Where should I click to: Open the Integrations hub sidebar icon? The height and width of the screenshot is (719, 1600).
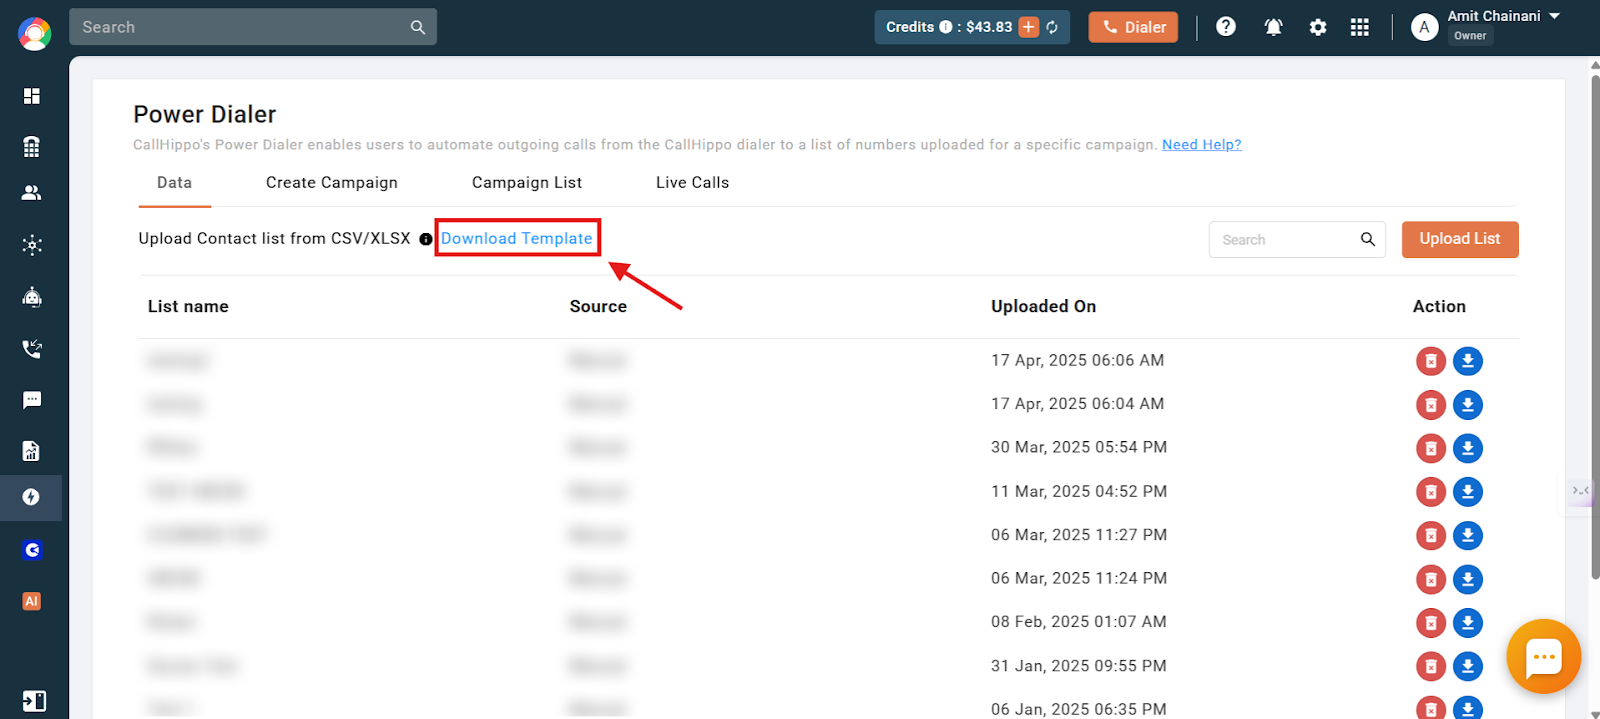tap(32, 245)
